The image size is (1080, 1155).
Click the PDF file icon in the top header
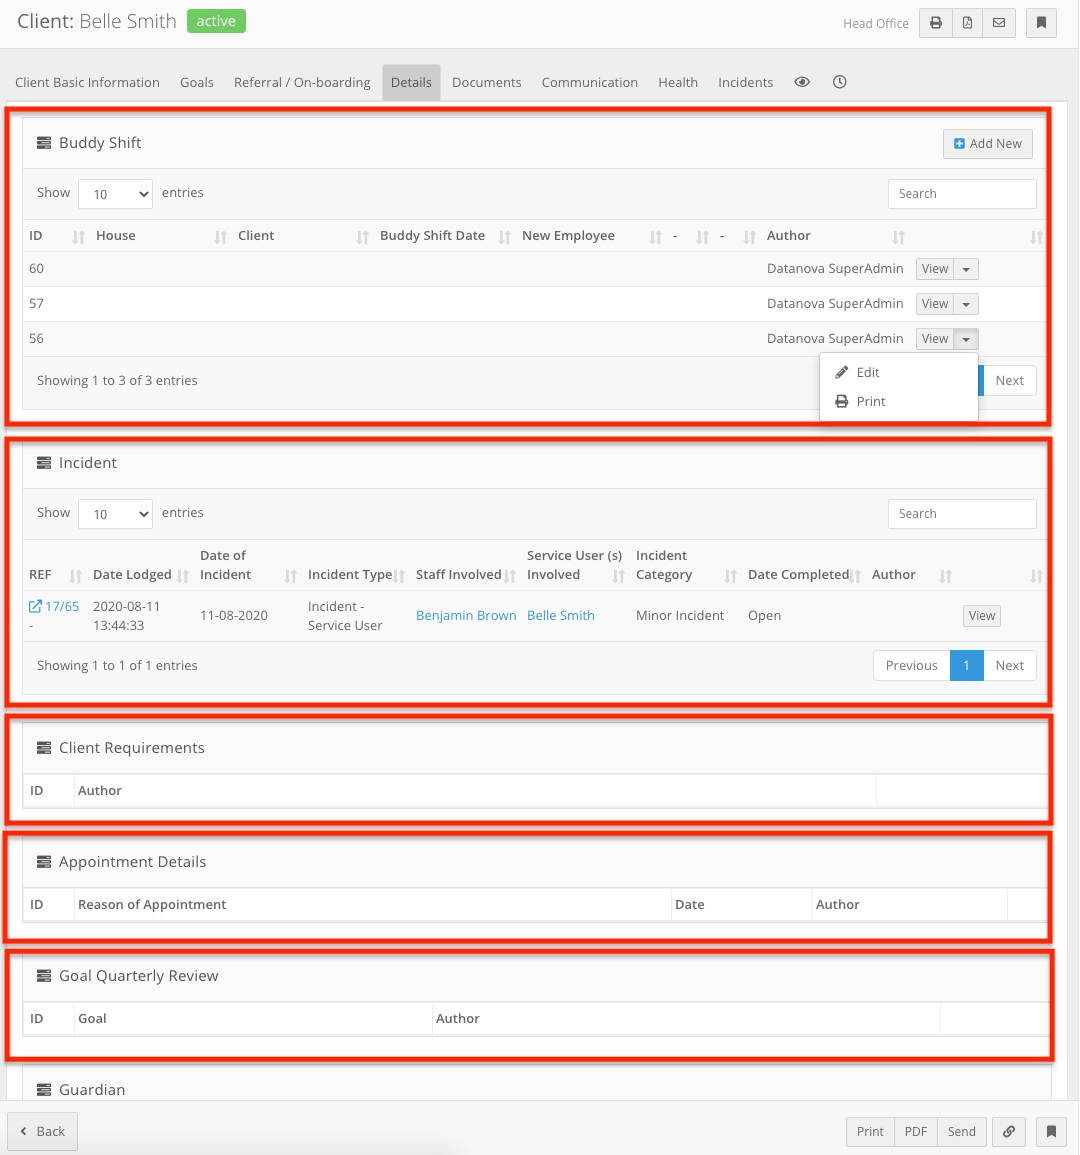coord(967,23)
